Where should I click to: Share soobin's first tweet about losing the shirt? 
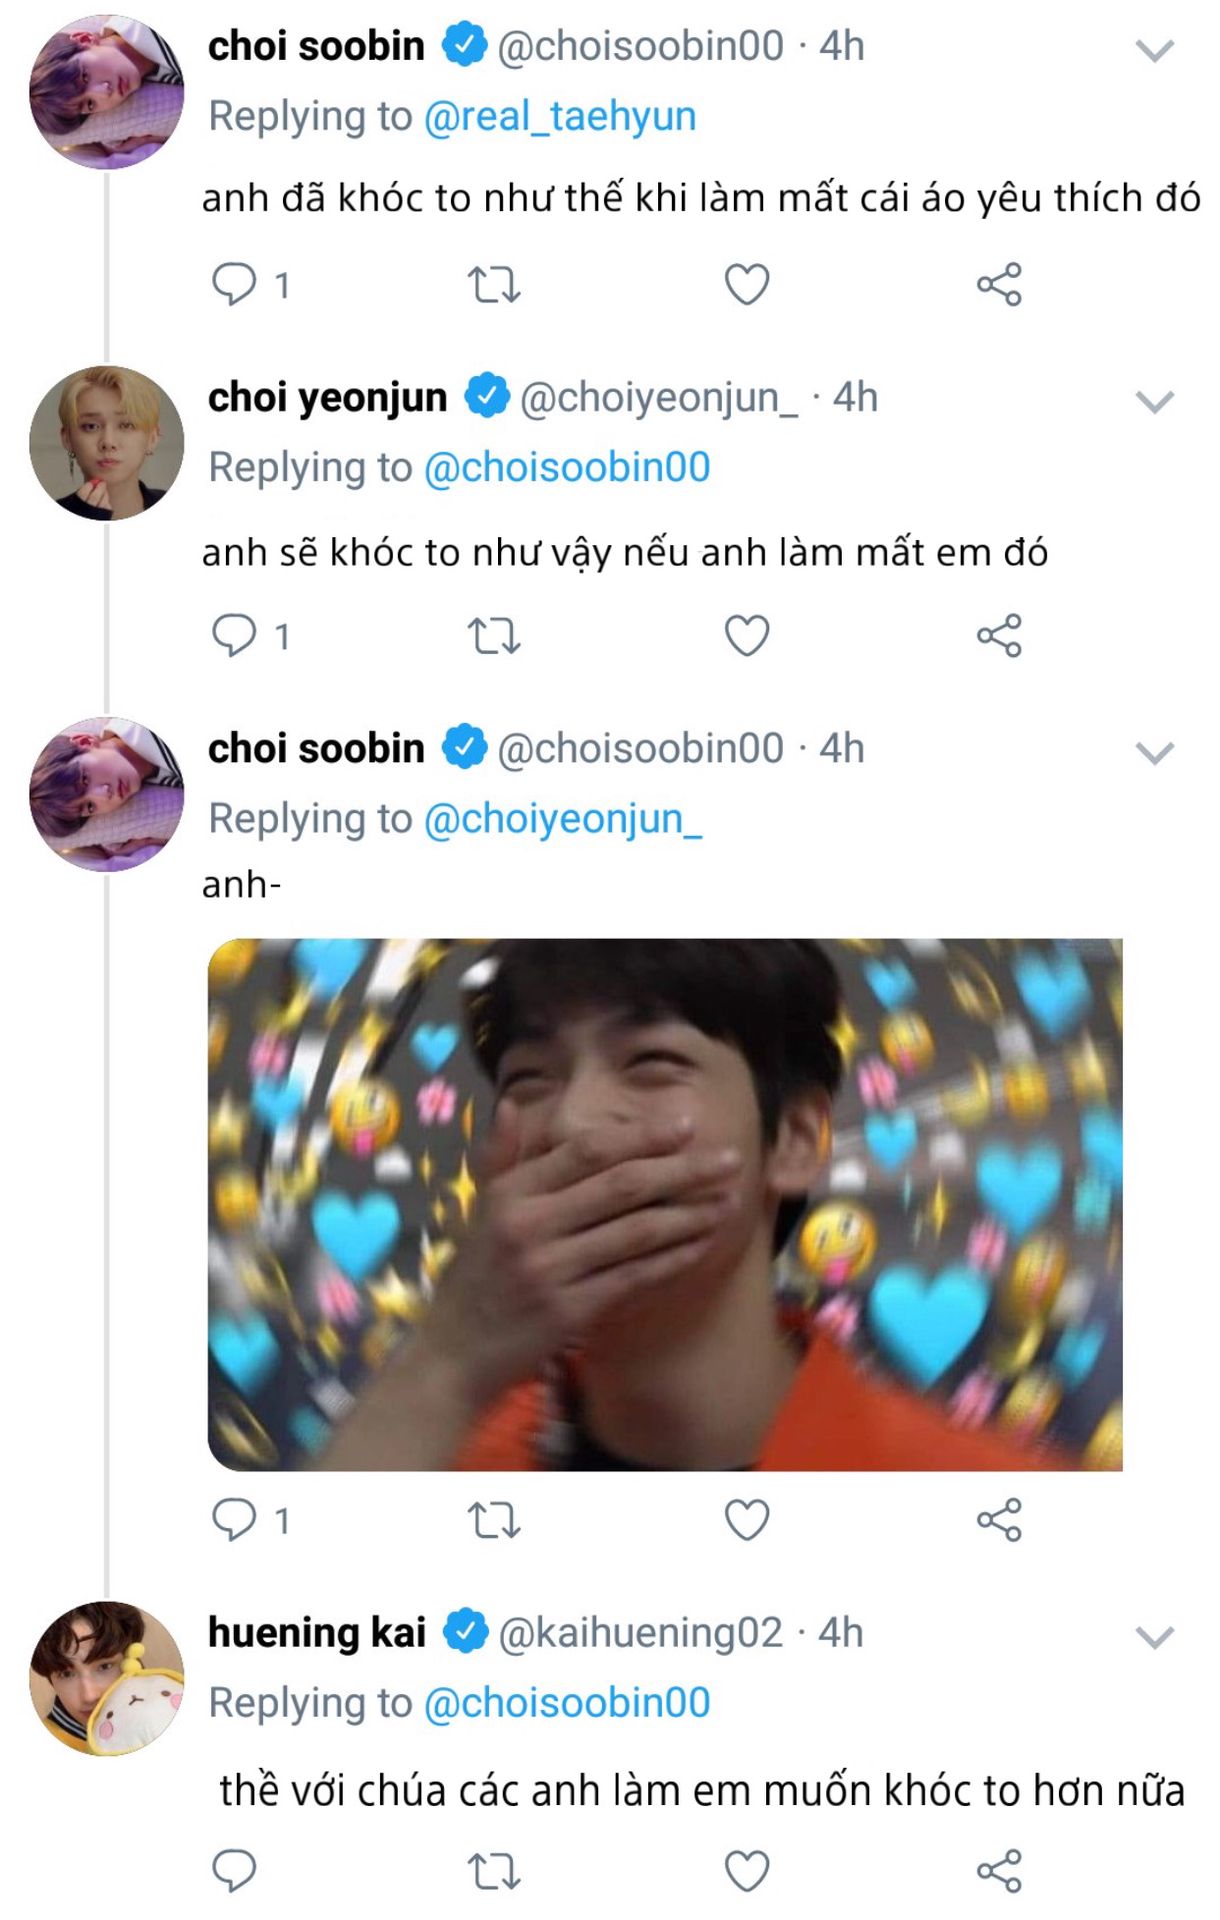tap(999, 284)
